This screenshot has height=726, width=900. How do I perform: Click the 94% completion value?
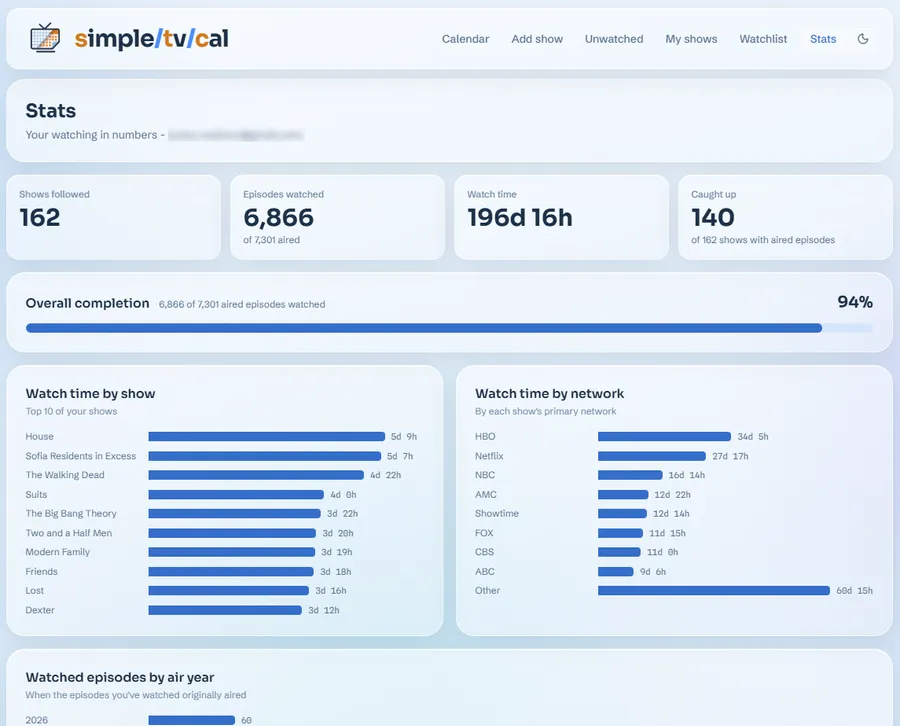coord(855,302)
